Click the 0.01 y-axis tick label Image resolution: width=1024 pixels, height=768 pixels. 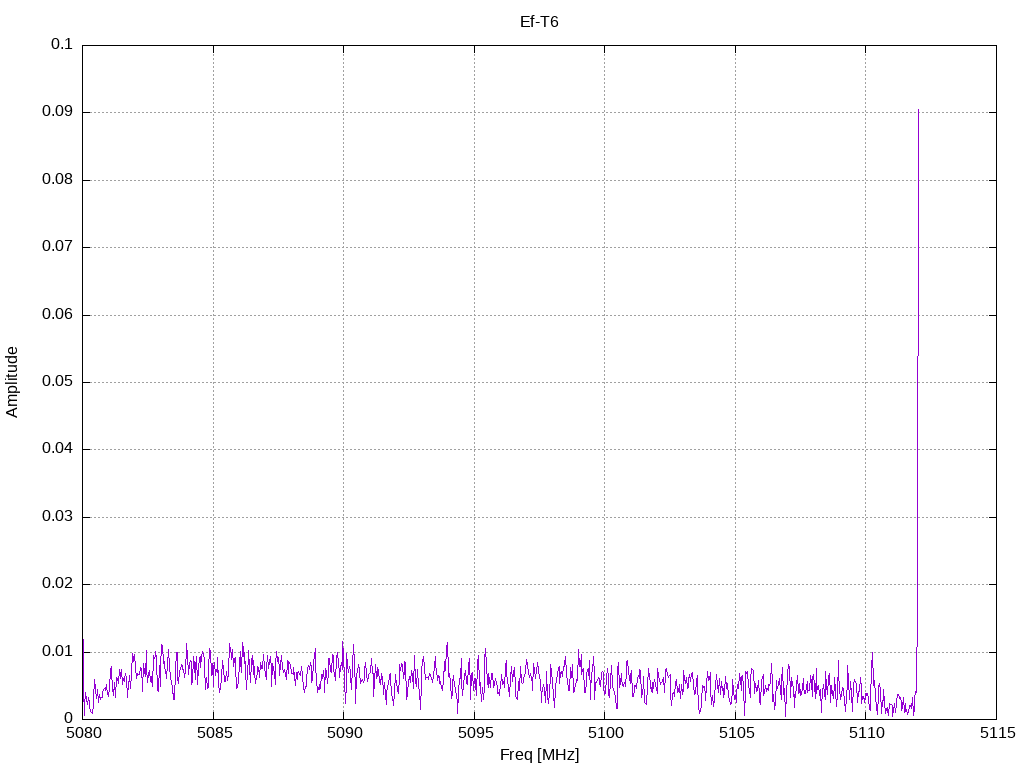(x=58, y=651)
